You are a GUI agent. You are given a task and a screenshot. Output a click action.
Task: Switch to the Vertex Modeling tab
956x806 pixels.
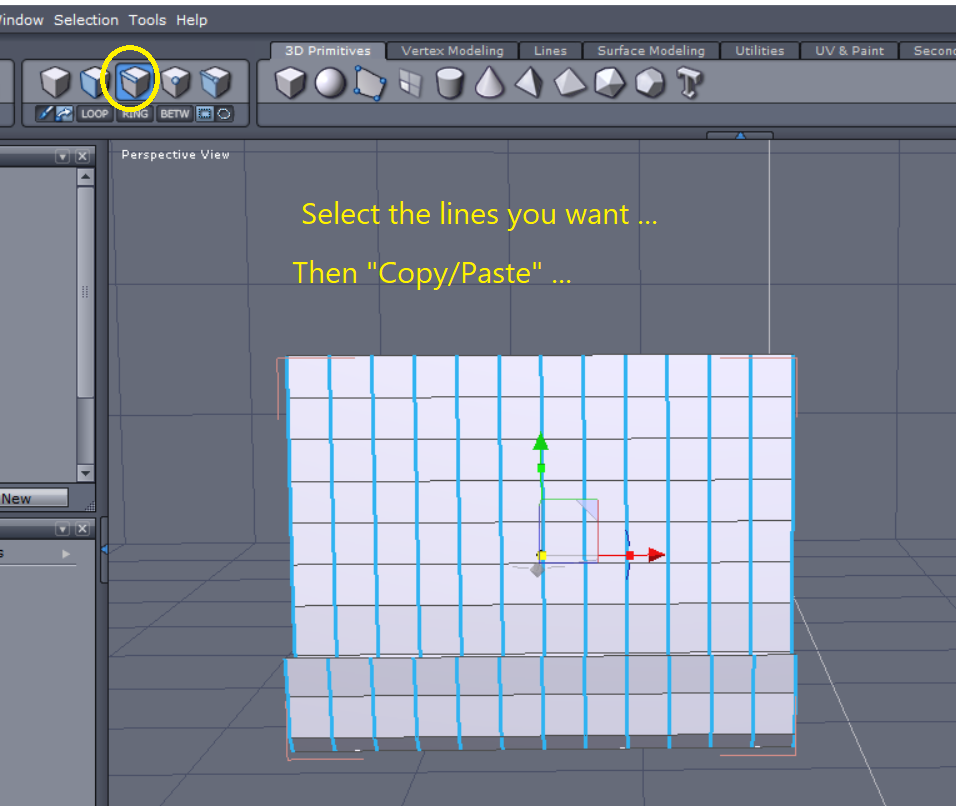click(452, 51)
